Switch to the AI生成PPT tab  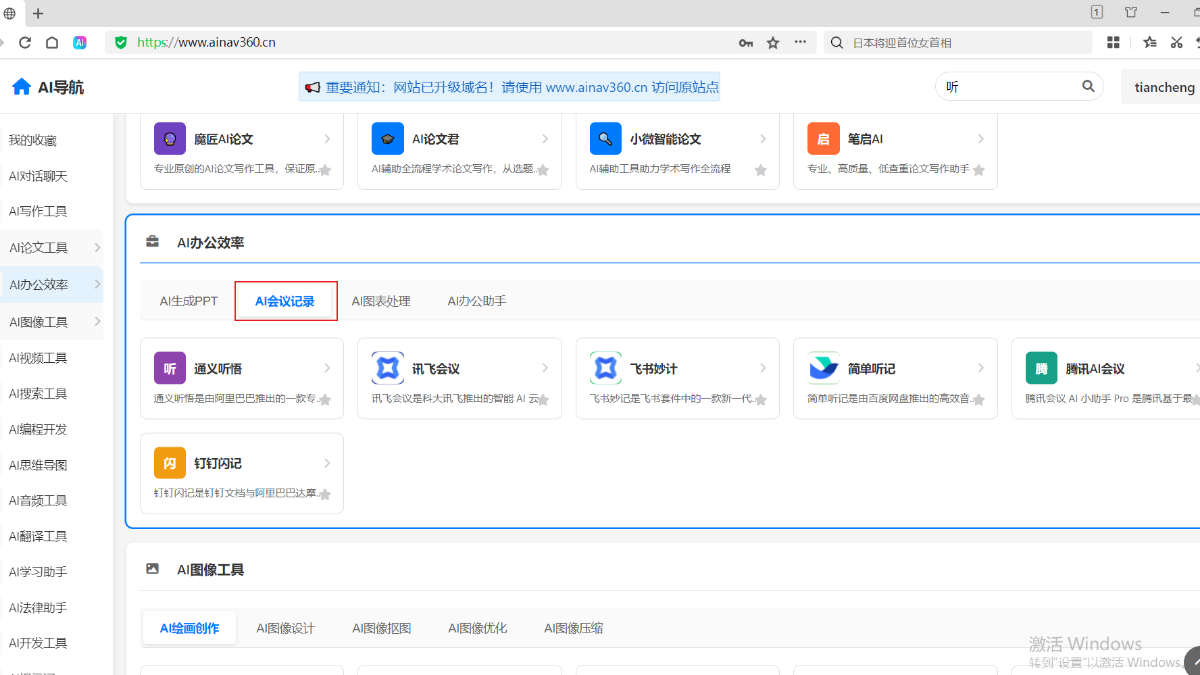189,301
